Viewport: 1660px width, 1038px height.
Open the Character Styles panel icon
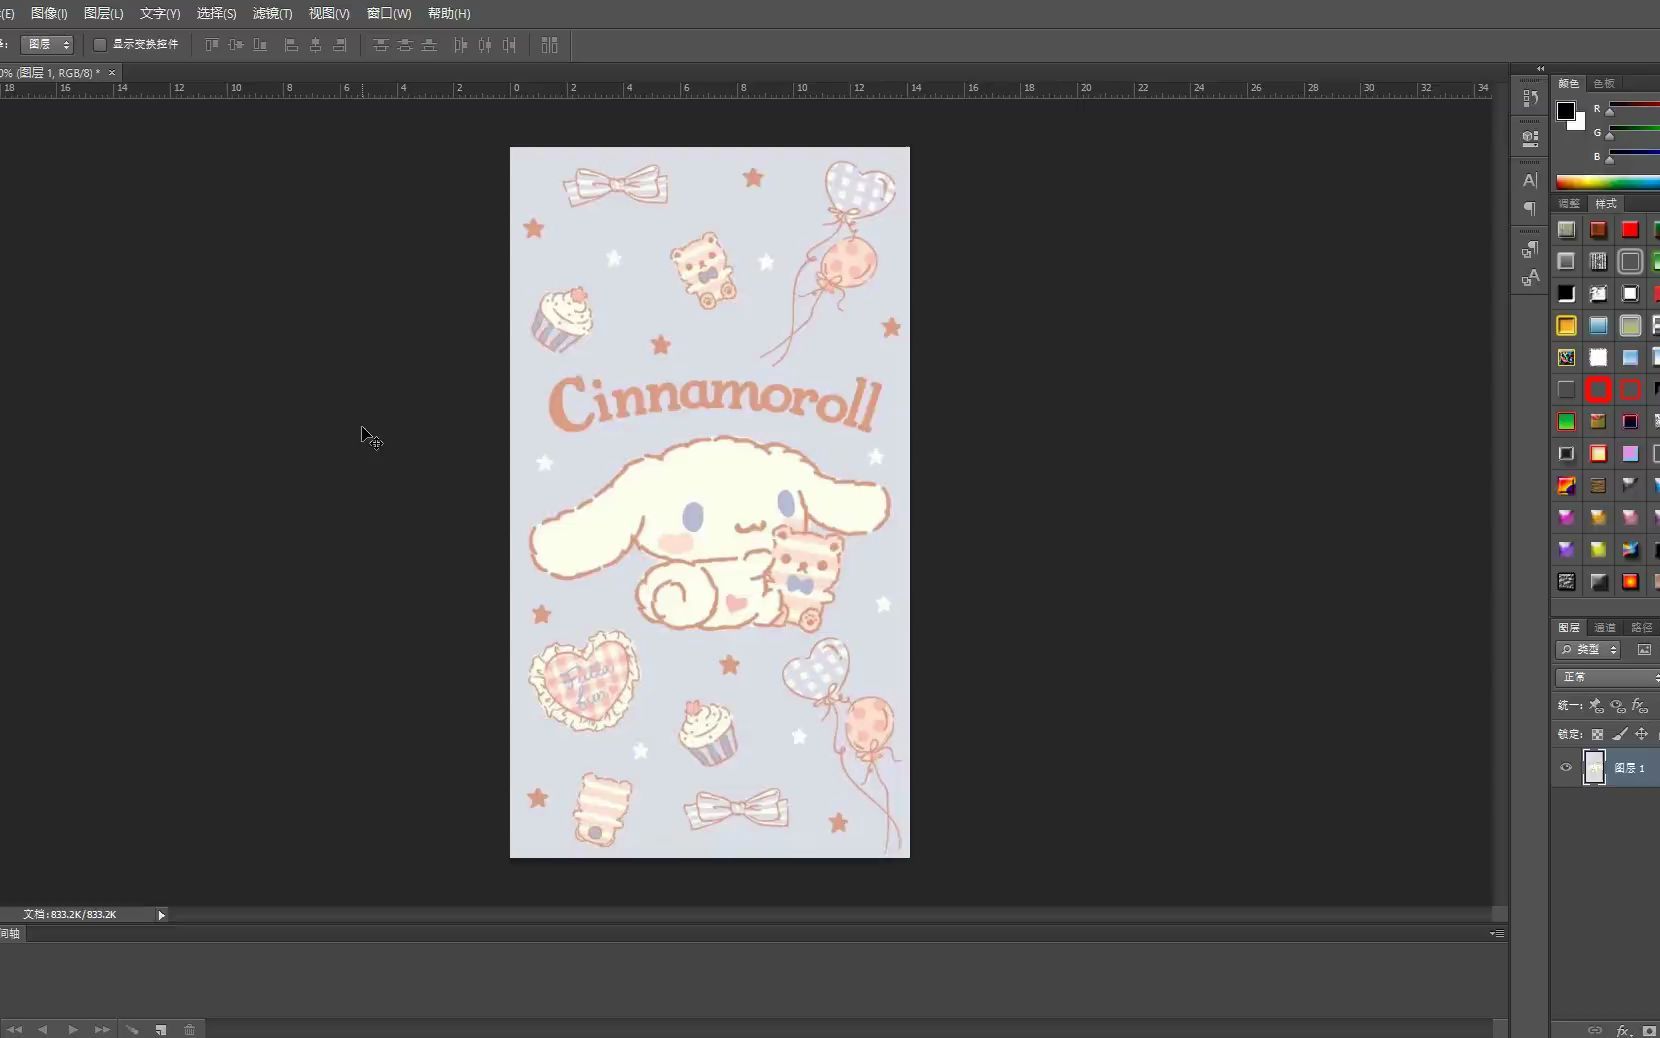tap(1530, 279)
